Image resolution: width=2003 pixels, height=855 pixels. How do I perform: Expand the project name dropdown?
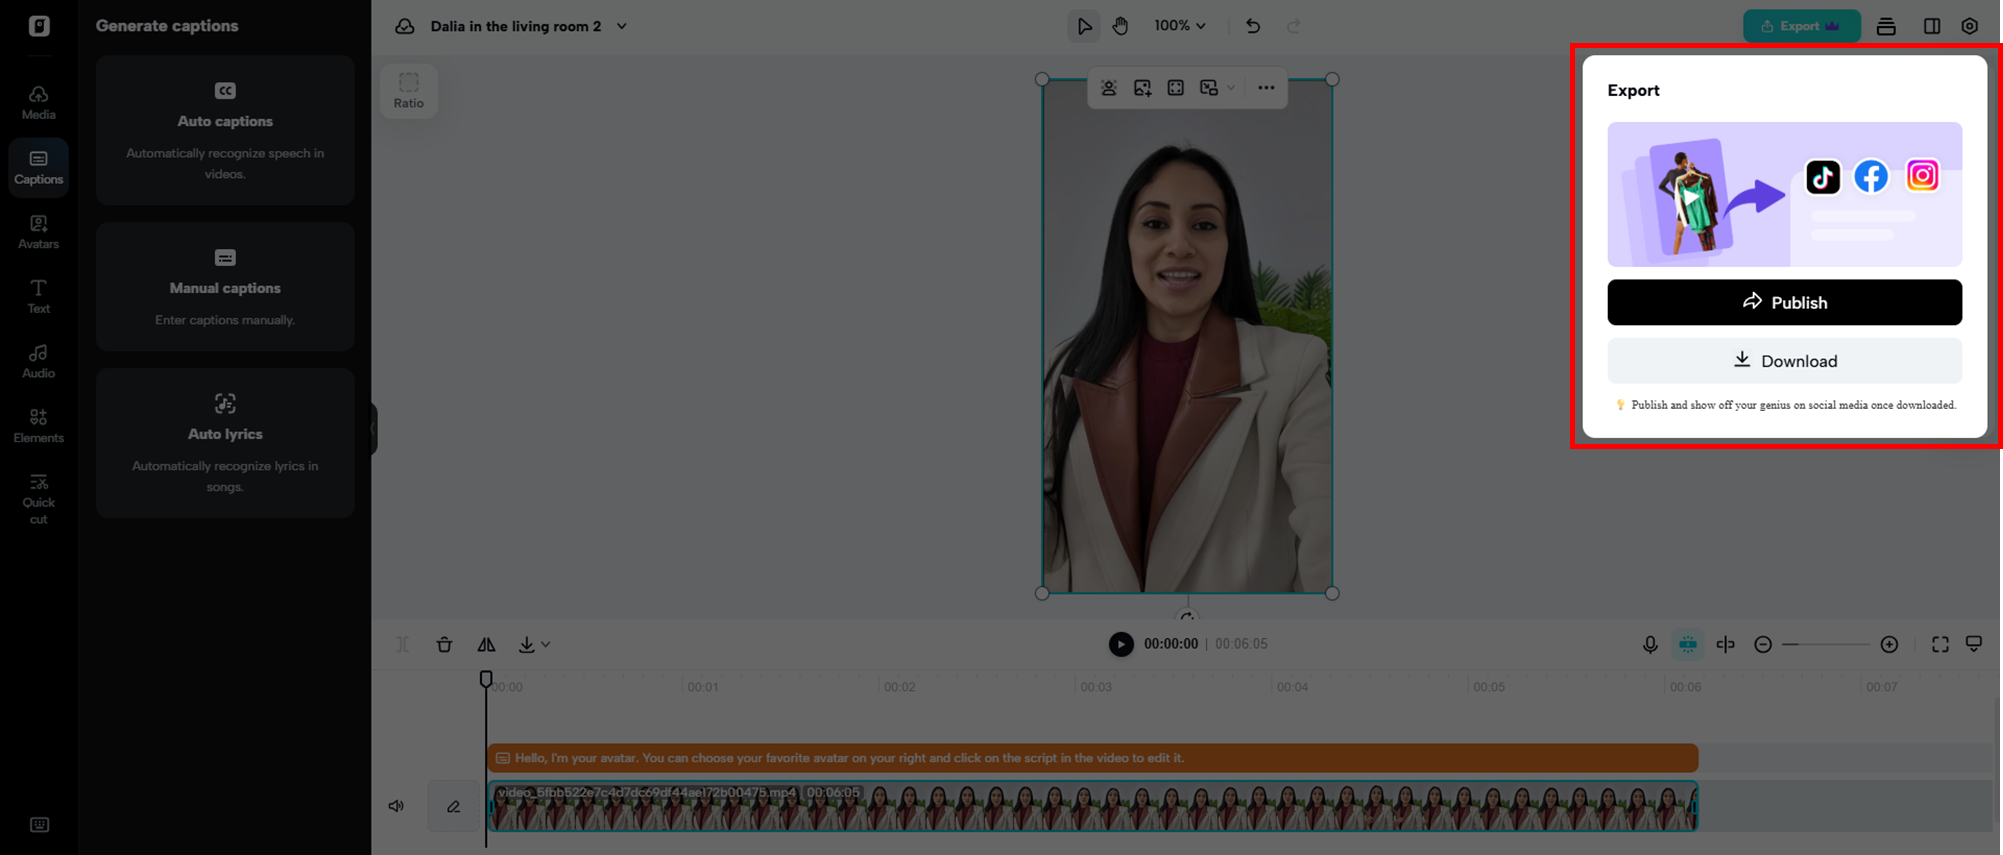(x=622, y=26)
